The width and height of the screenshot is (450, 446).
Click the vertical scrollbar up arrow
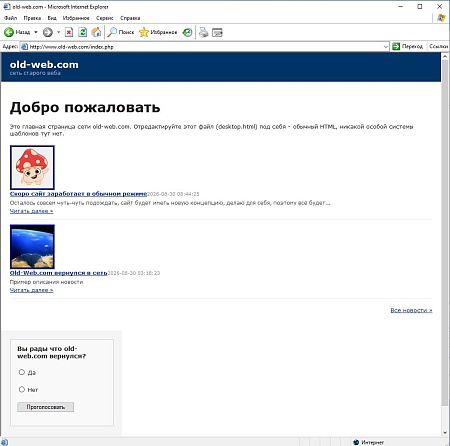point(445,57)
